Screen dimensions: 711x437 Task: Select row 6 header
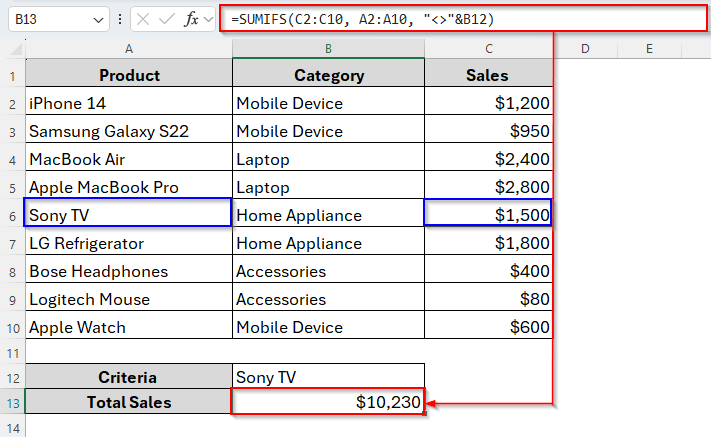[x=12, y=215]
